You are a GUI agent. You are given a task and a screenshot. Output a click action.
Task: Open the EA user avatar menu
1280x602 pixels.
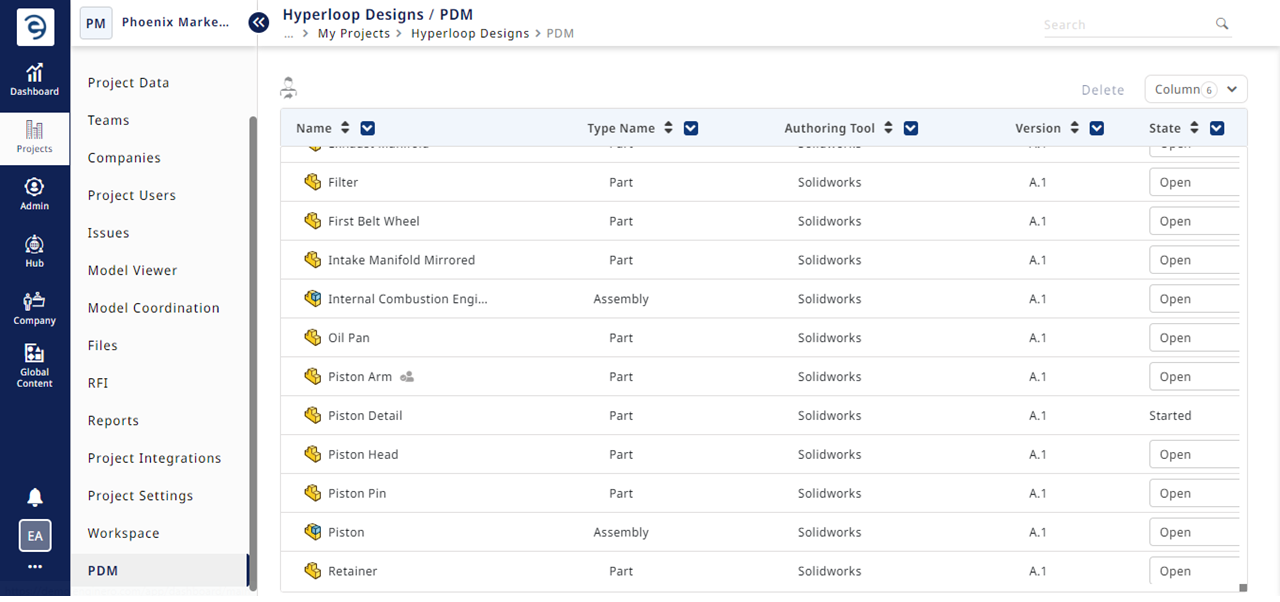[35, 536]
